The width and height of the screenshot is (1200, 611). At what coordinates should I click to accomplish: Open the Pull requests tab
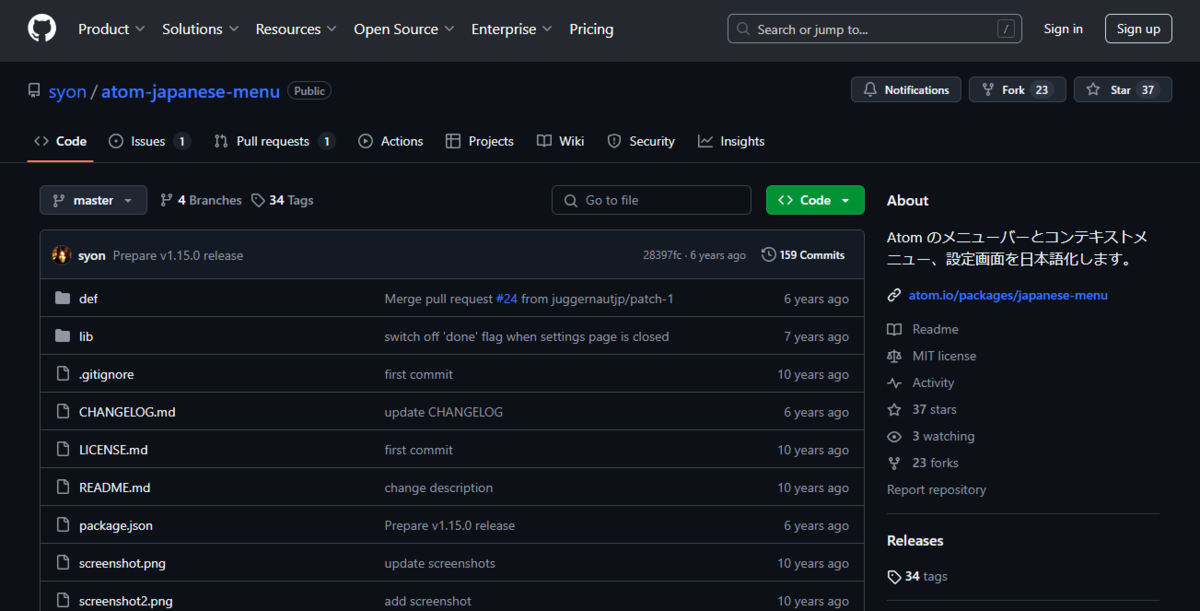pos(274,141)
